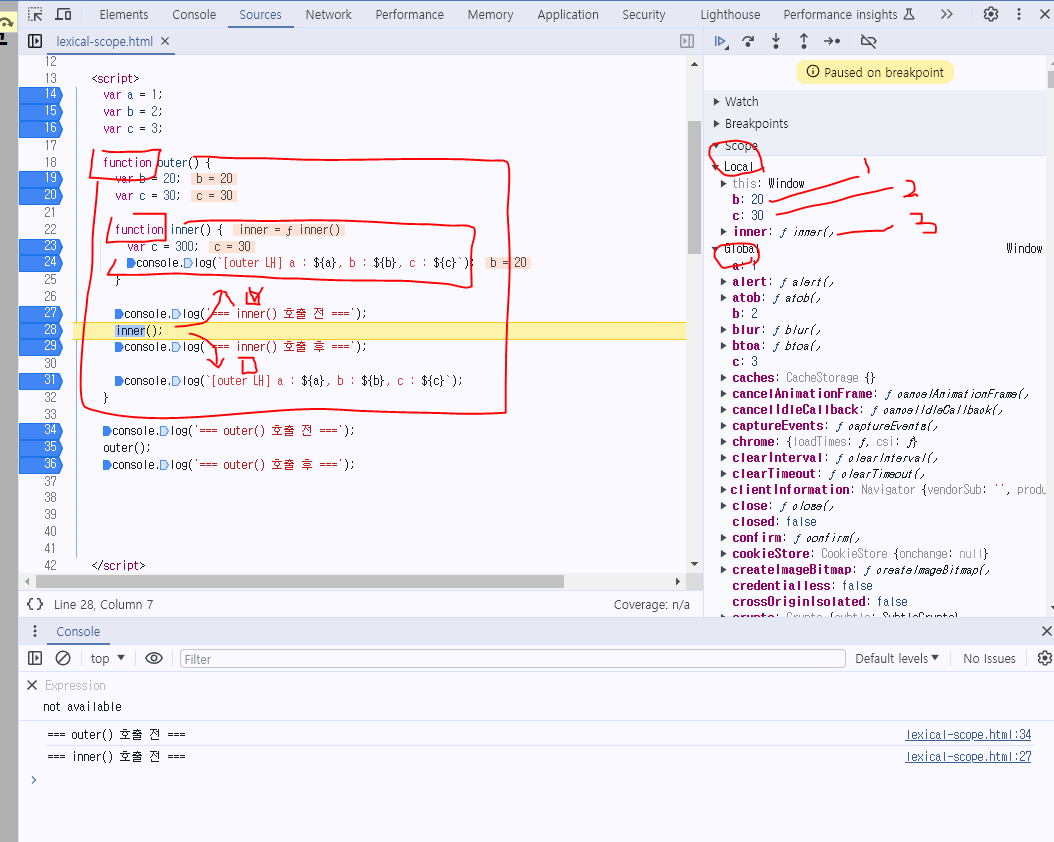The image size is (1054, 842).
Task: Open the Network tab
Action: [329, 14]
